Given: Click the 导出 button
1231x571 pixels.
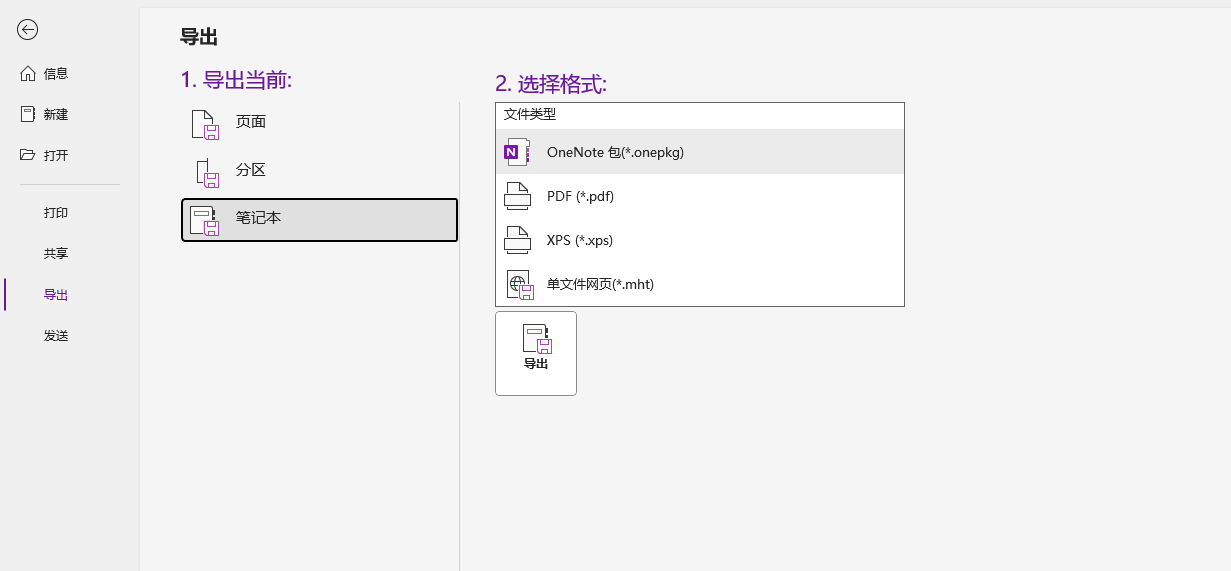Looking at the screenshot, I should (x=536, y=353).
